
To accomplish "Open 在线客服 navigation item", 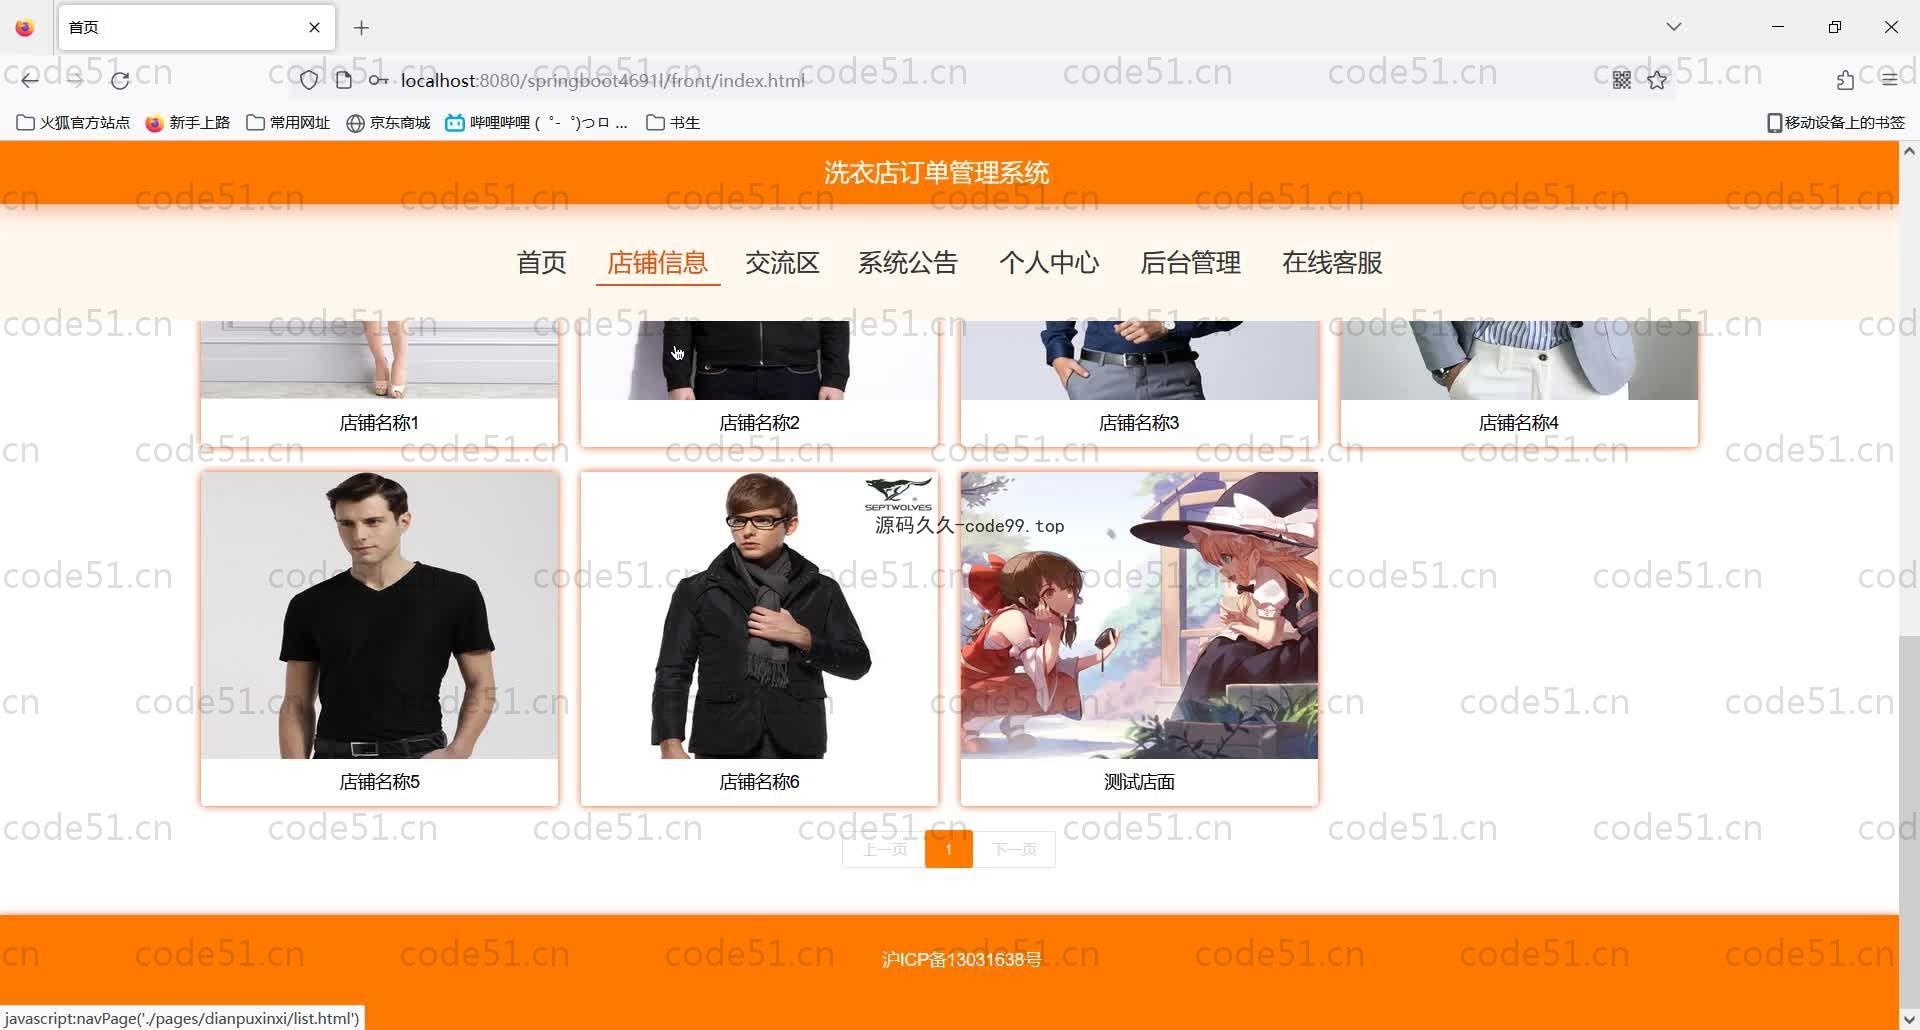I will (x=1332, y=263).
